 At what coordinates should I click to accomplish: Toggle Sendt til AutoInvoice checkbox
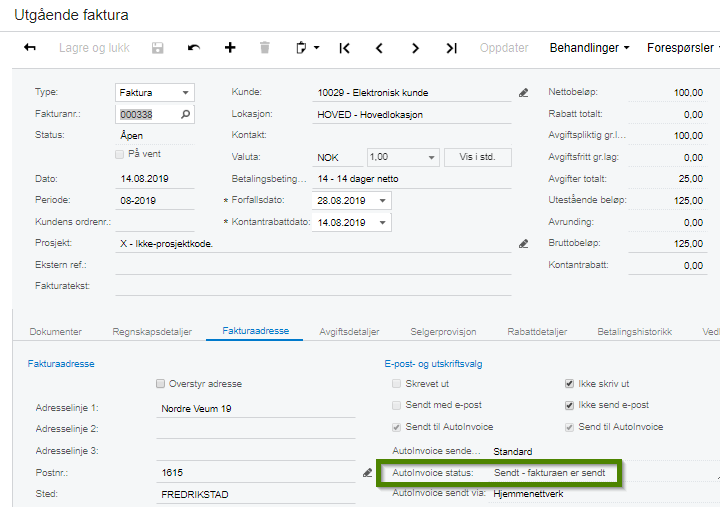(396, 427)
